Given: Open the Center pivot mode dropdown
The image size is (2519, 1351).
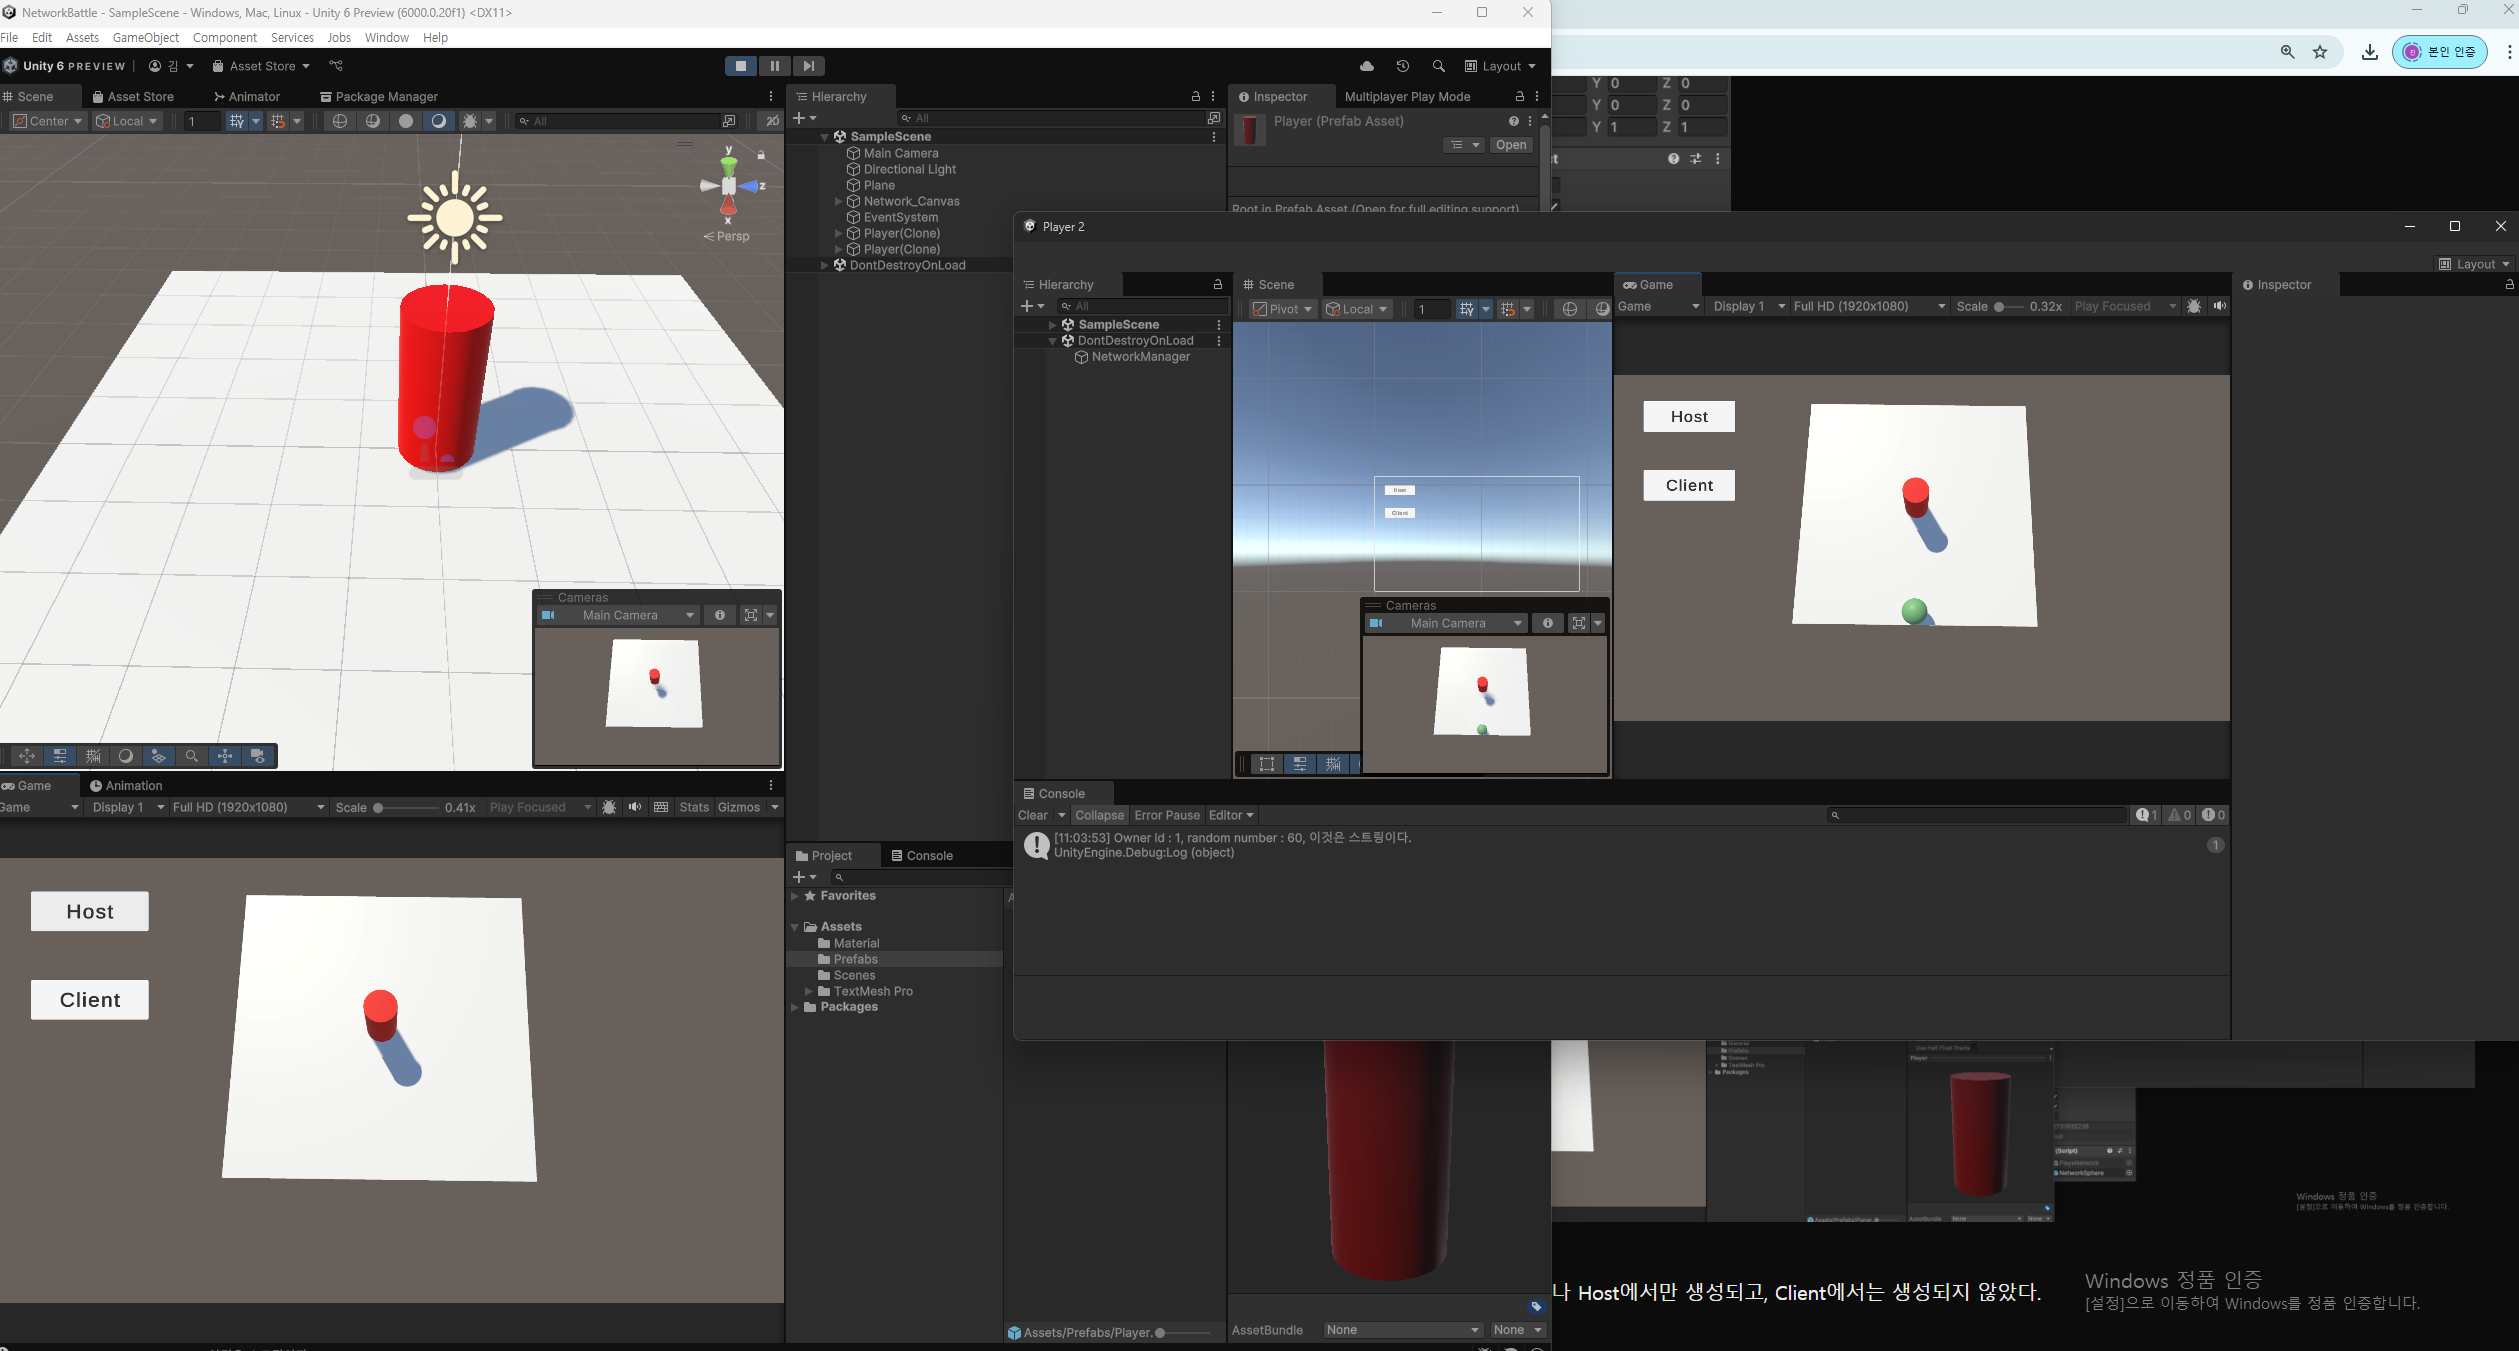Looking at the screenshot, I should [x=49, y=121].
